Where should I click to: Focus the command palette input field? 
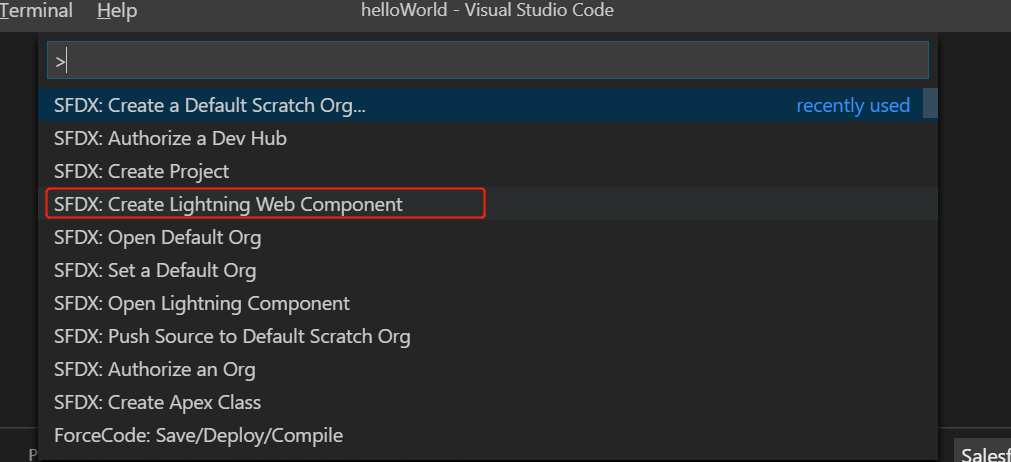tap(487, 61)
